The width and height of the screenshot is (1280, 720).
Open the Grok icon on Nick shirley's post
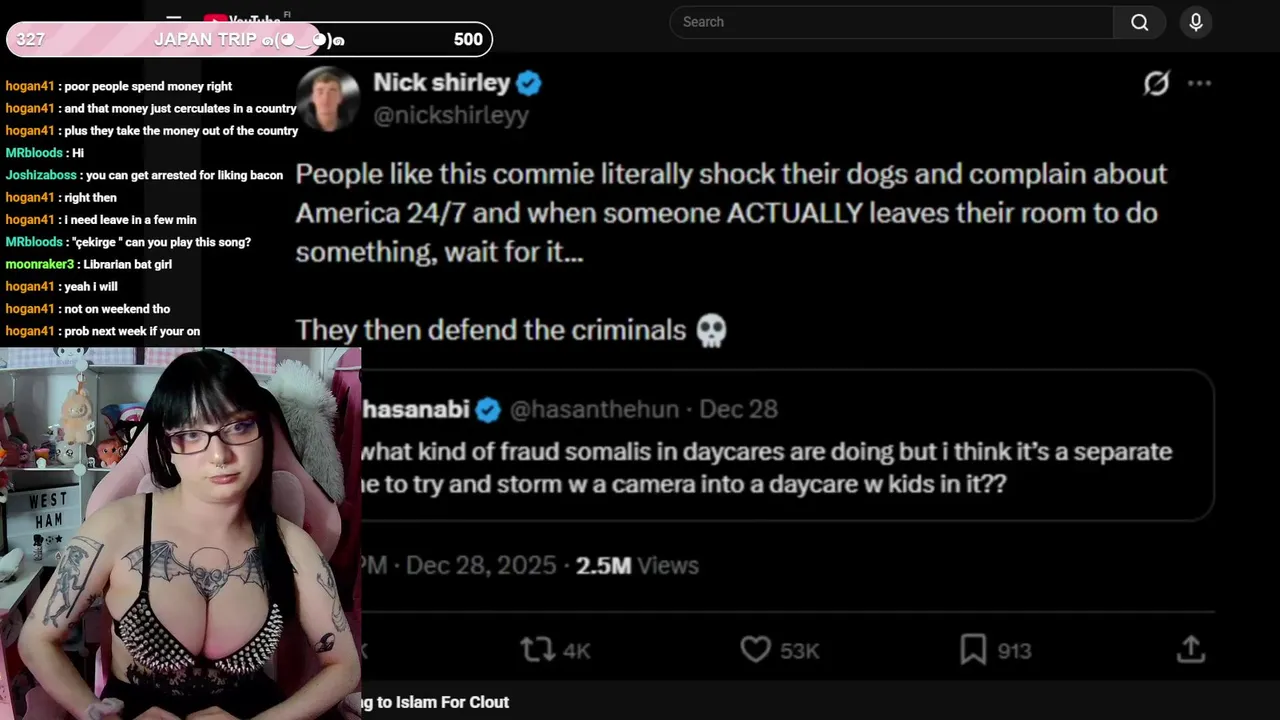(x=1156, y=83)
